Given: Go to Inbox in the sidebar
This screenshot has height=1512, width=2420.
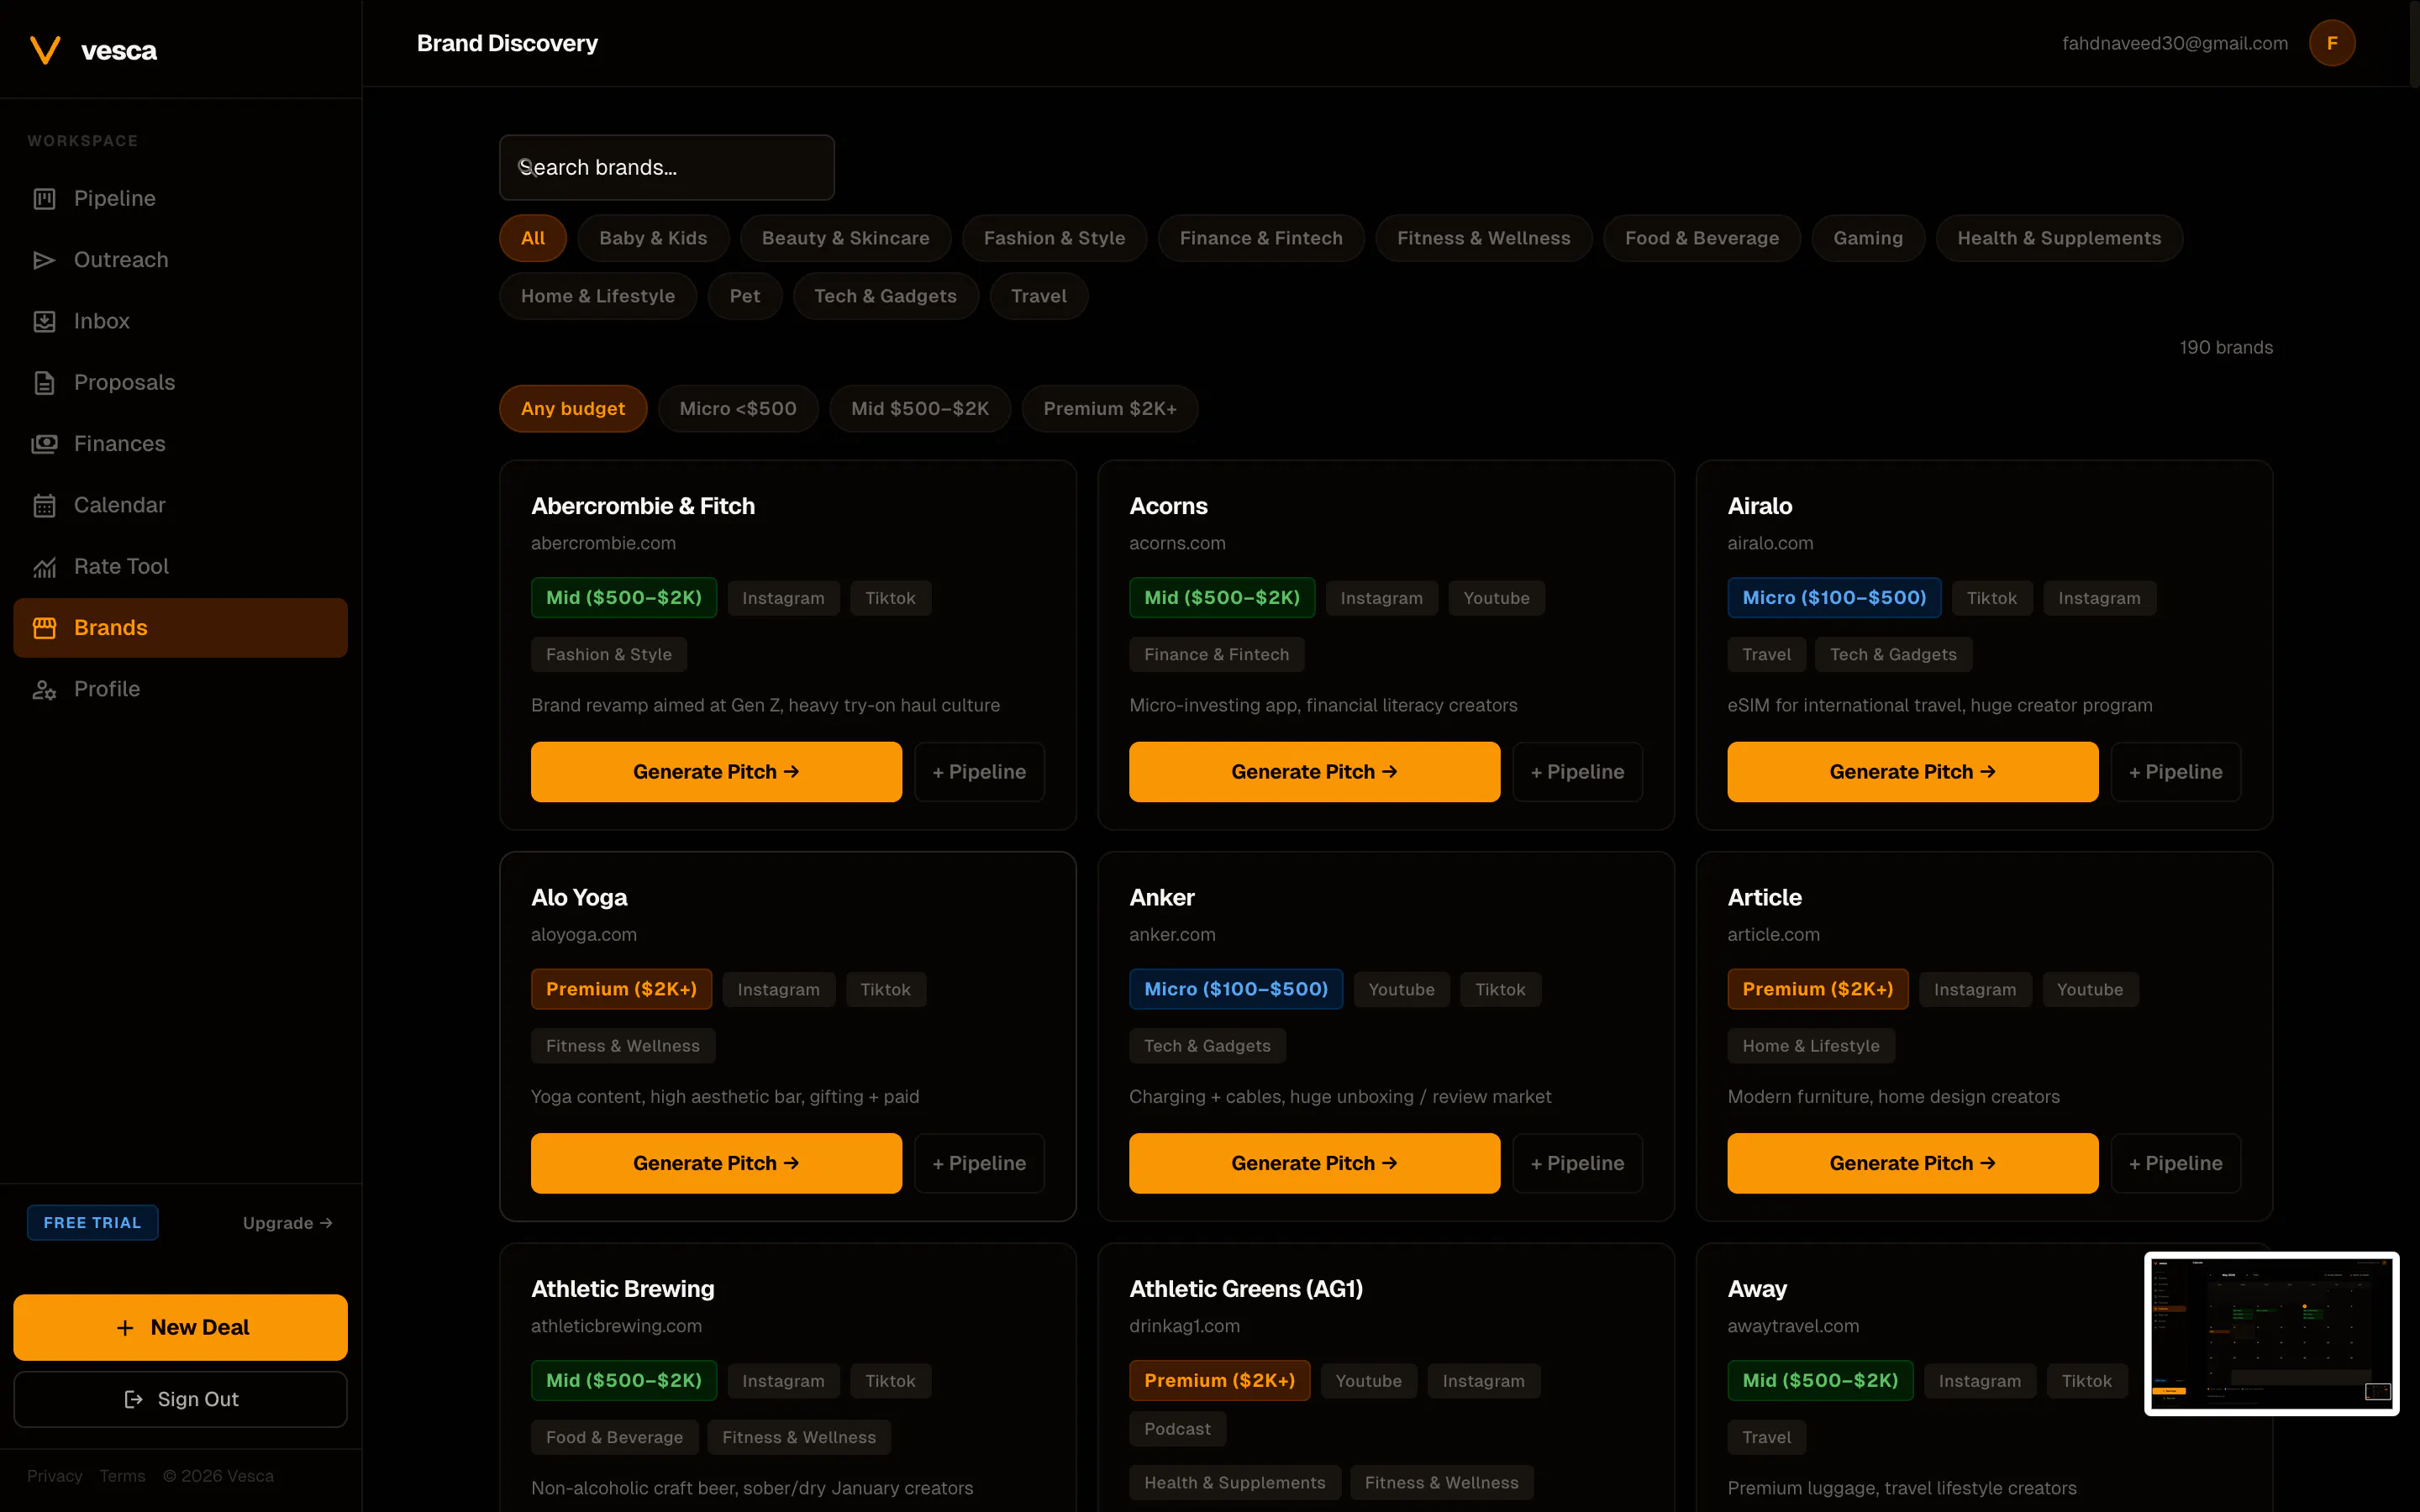Looking at the screenshot, I should (x=180, y=321).
